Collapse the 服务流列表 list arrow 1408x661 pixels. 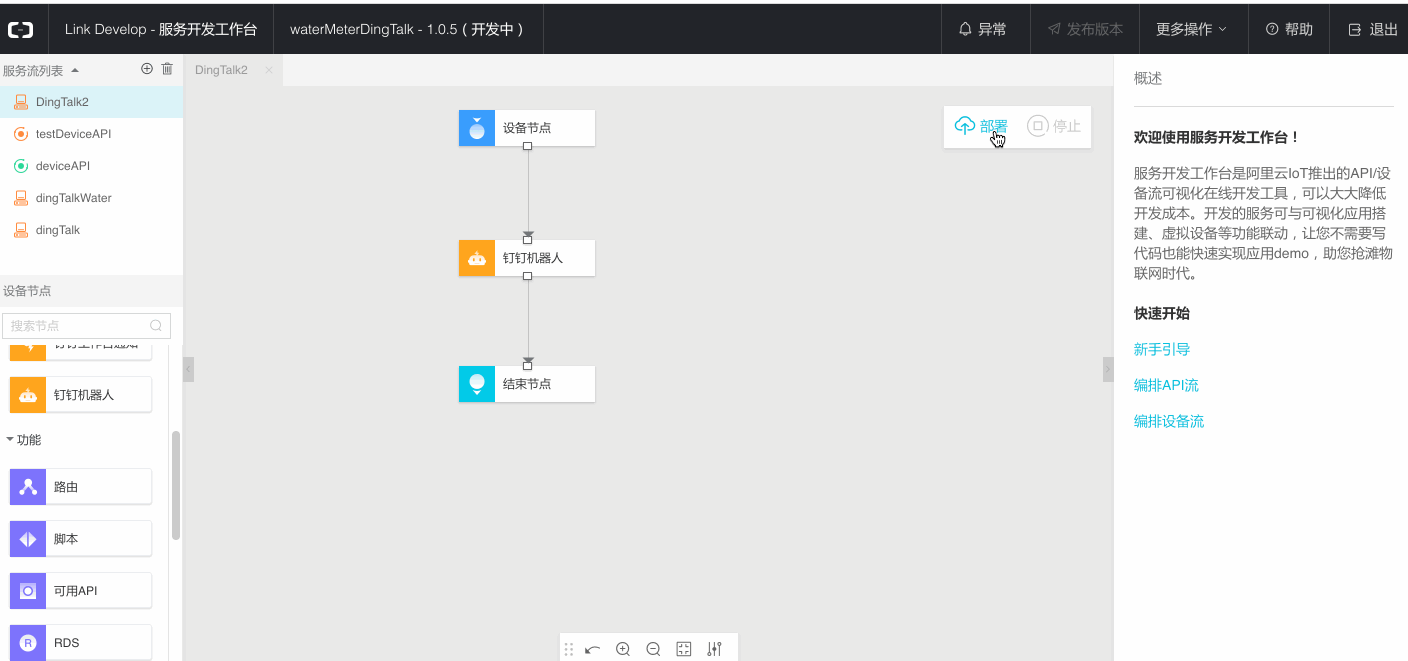coord(75,70)
